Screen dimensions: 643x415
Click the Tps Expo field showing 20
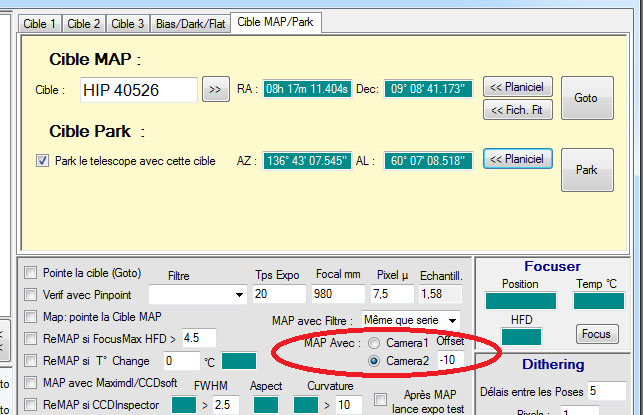pos(279,294)
